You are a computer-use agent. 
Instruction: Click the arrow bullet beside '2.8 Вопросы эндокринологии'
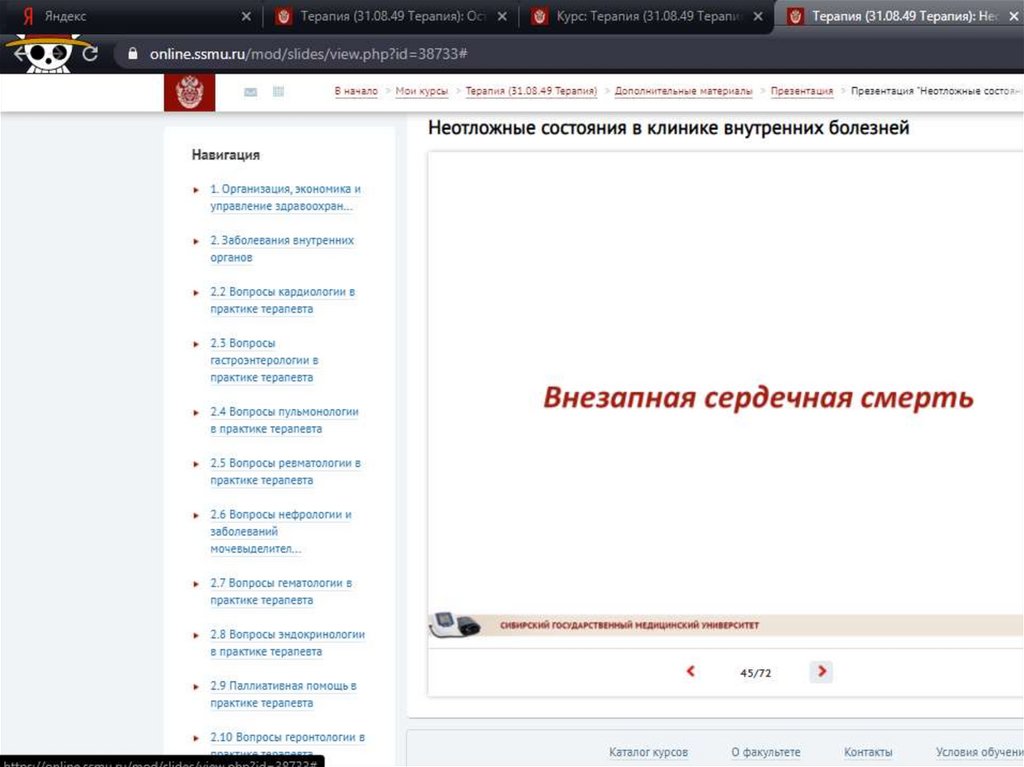pos(196,636)
